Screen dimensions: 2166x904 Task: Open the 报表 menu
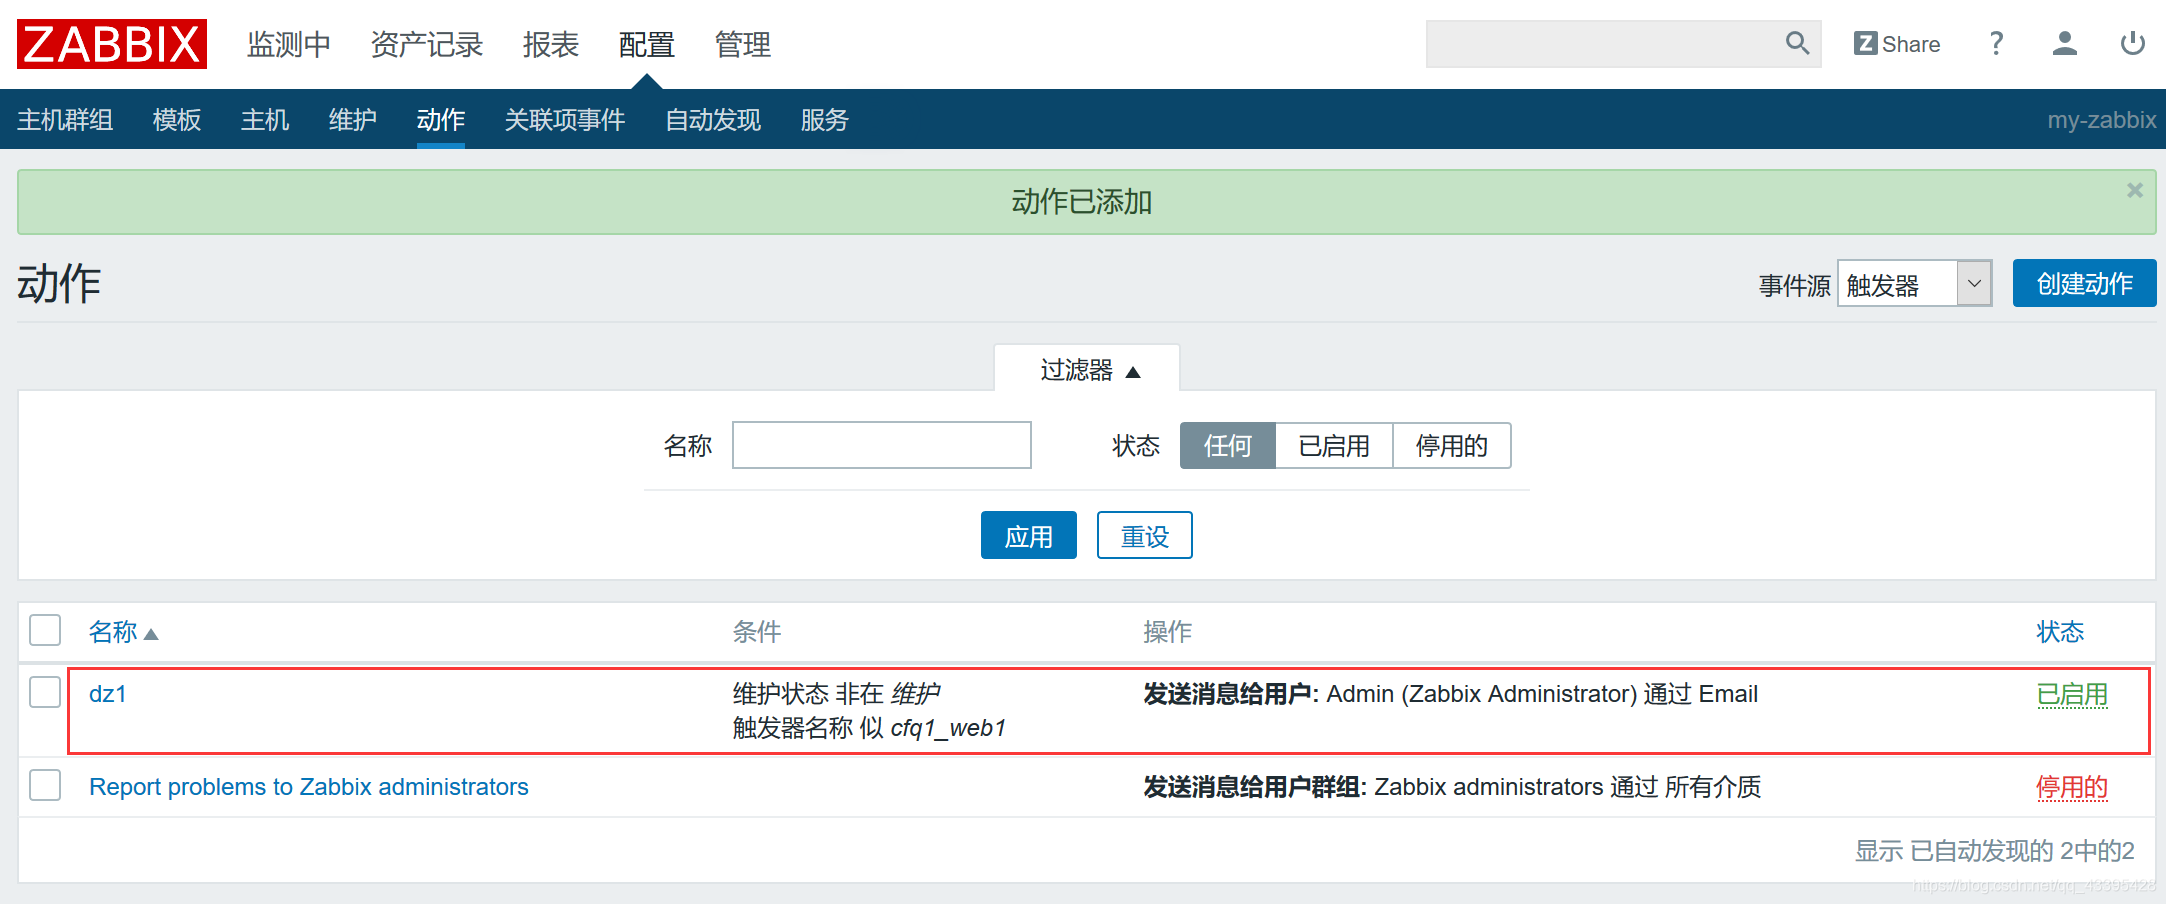pos(551,45)
